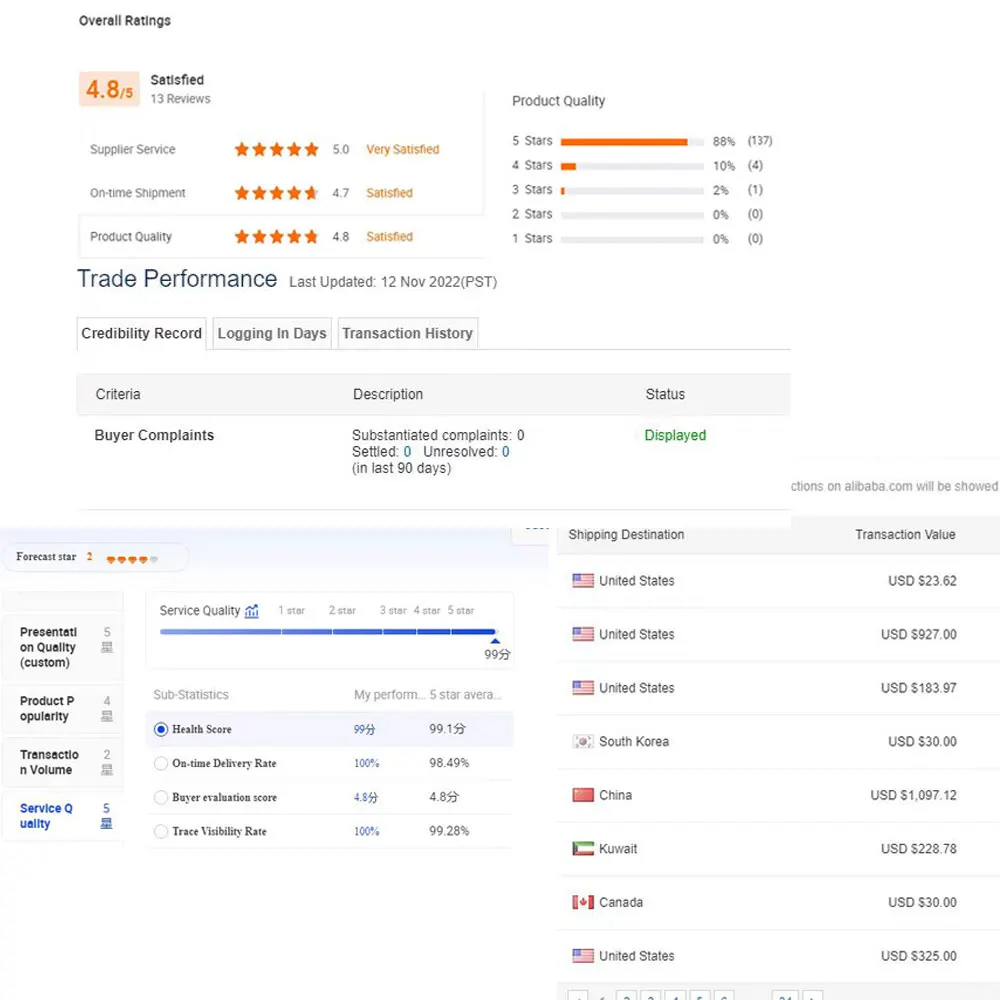Image resolution: width=1000 pixels, height=1000 pixels.
Task: Click the Service Quality chart icon
Action: click(252, 611)
